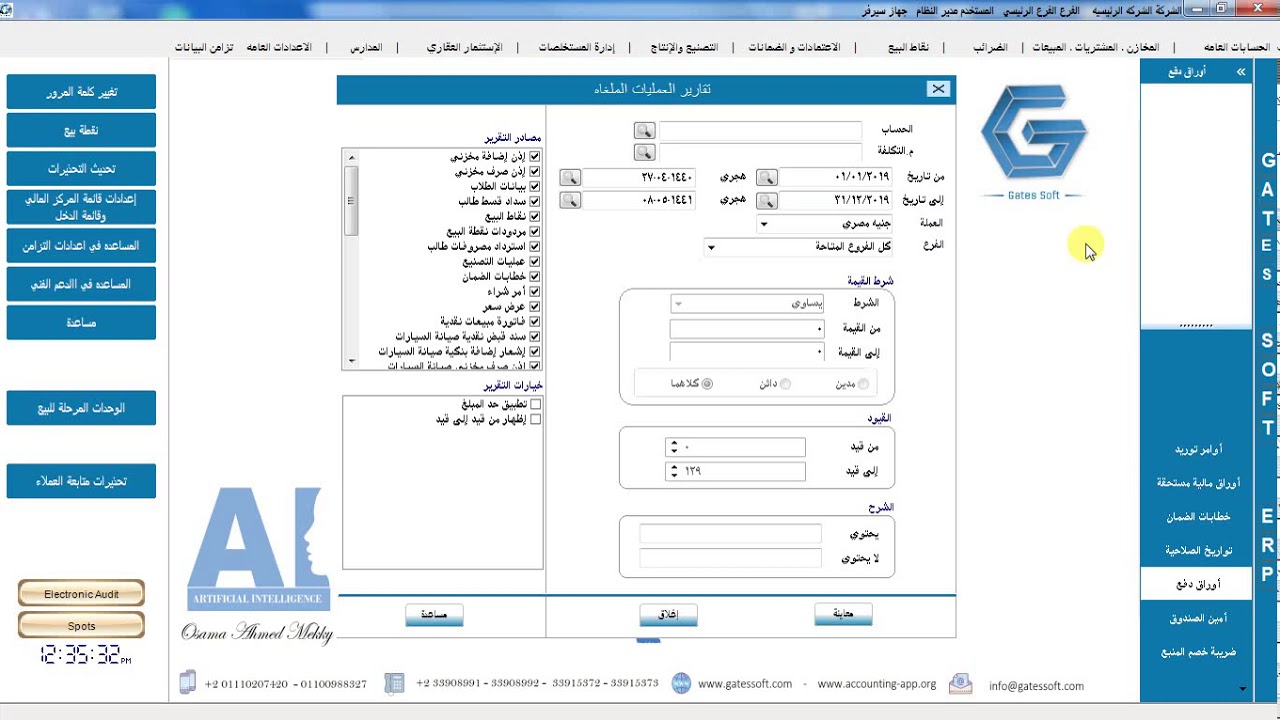Toggle نقاط البيع report source
Screen dimensions: 1280x720
[x=535, y=217]
